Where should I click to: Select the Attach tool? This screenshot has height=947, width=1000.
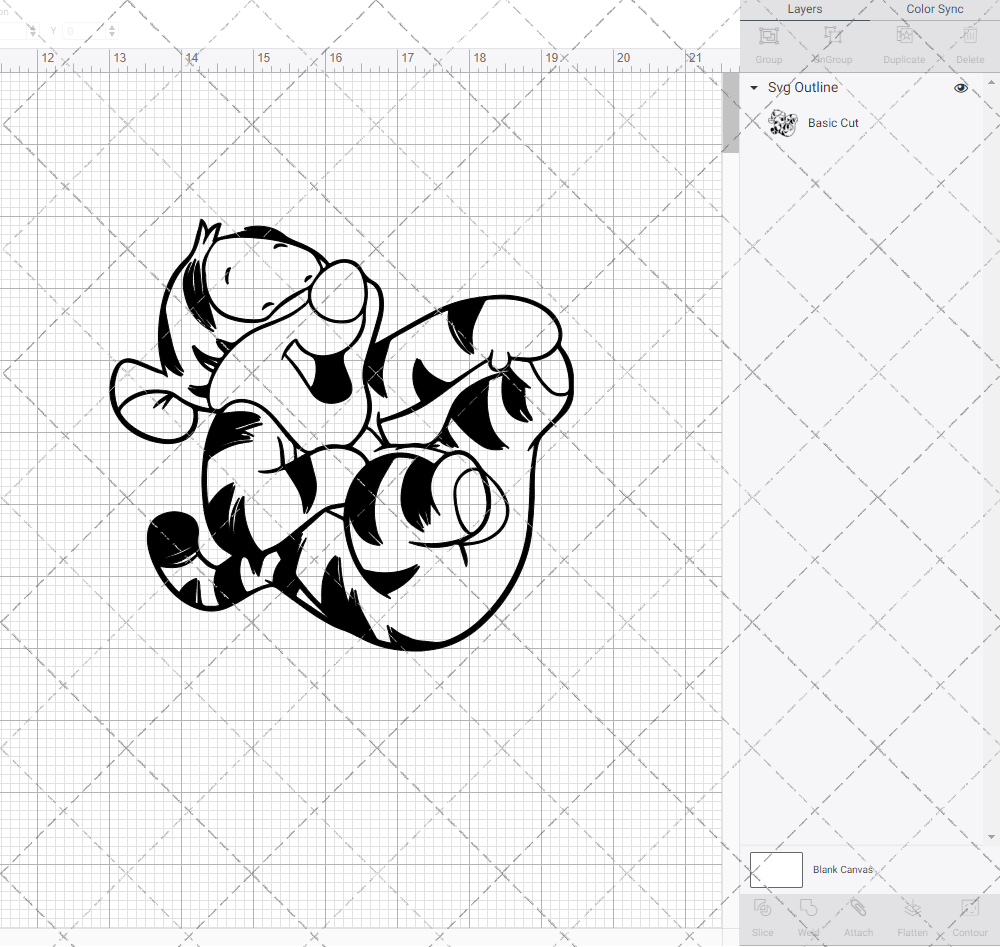[858, 908]
